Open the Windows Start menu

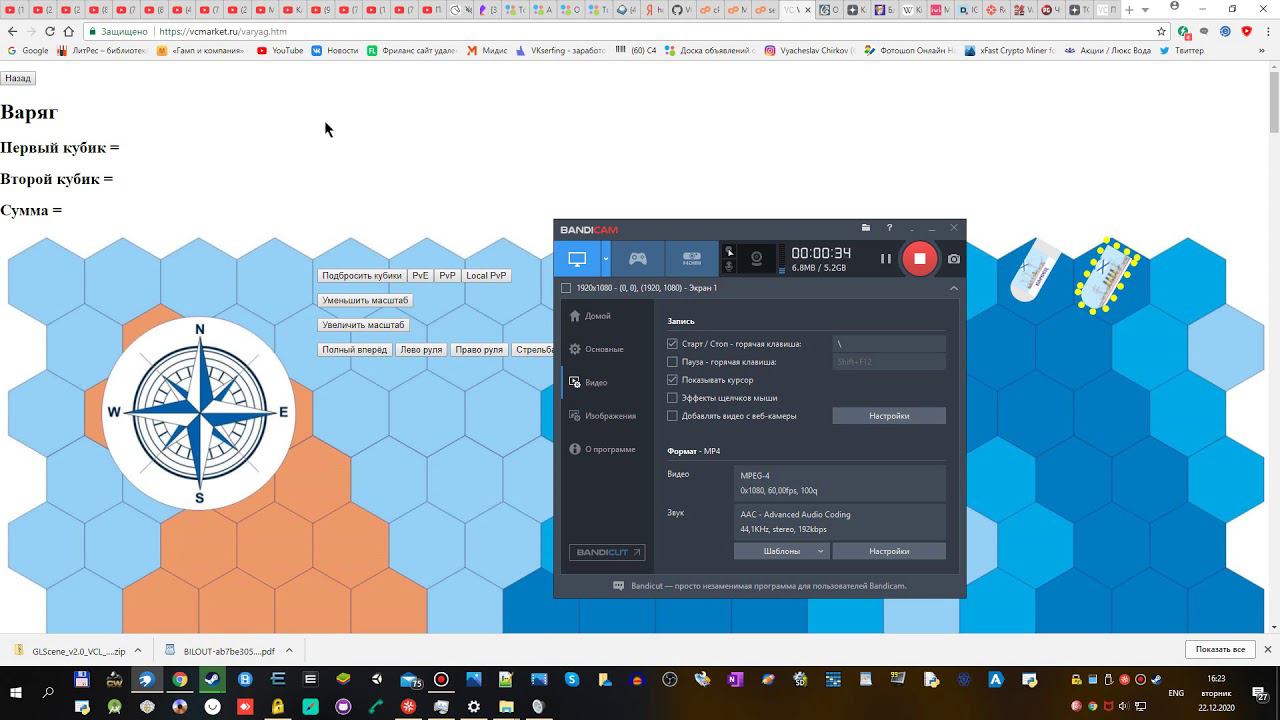pyautogui.click(x=16, y=693)
